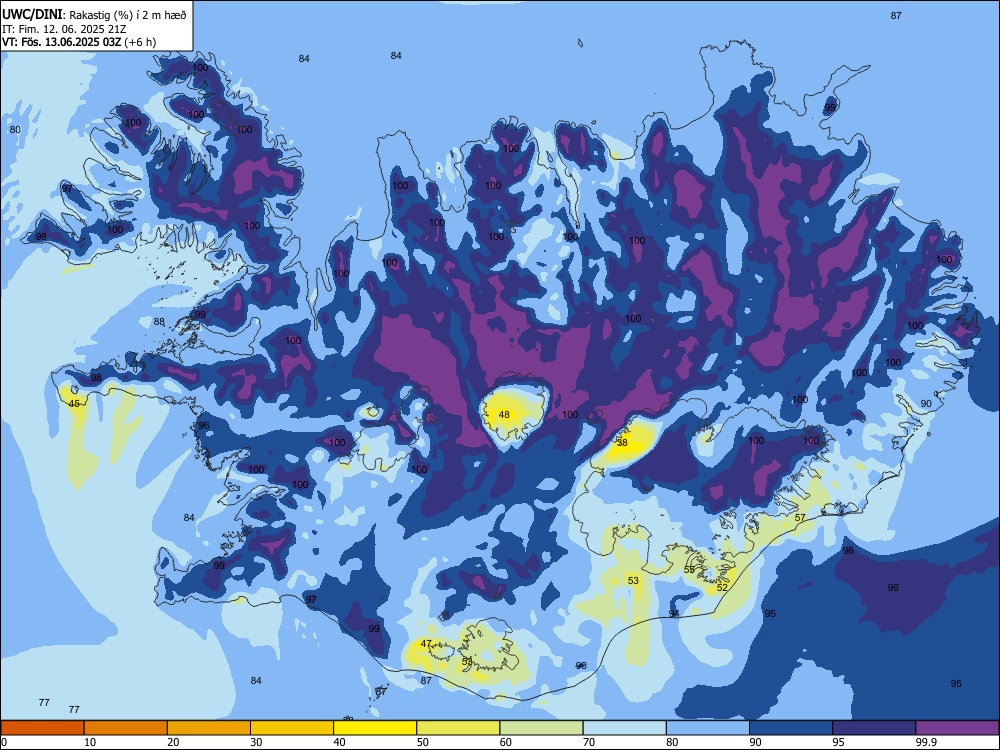This screenshot has height=750, width=1000.
Task: Click the 48 value on the yellow glacier area
Action: coord(504,415)
